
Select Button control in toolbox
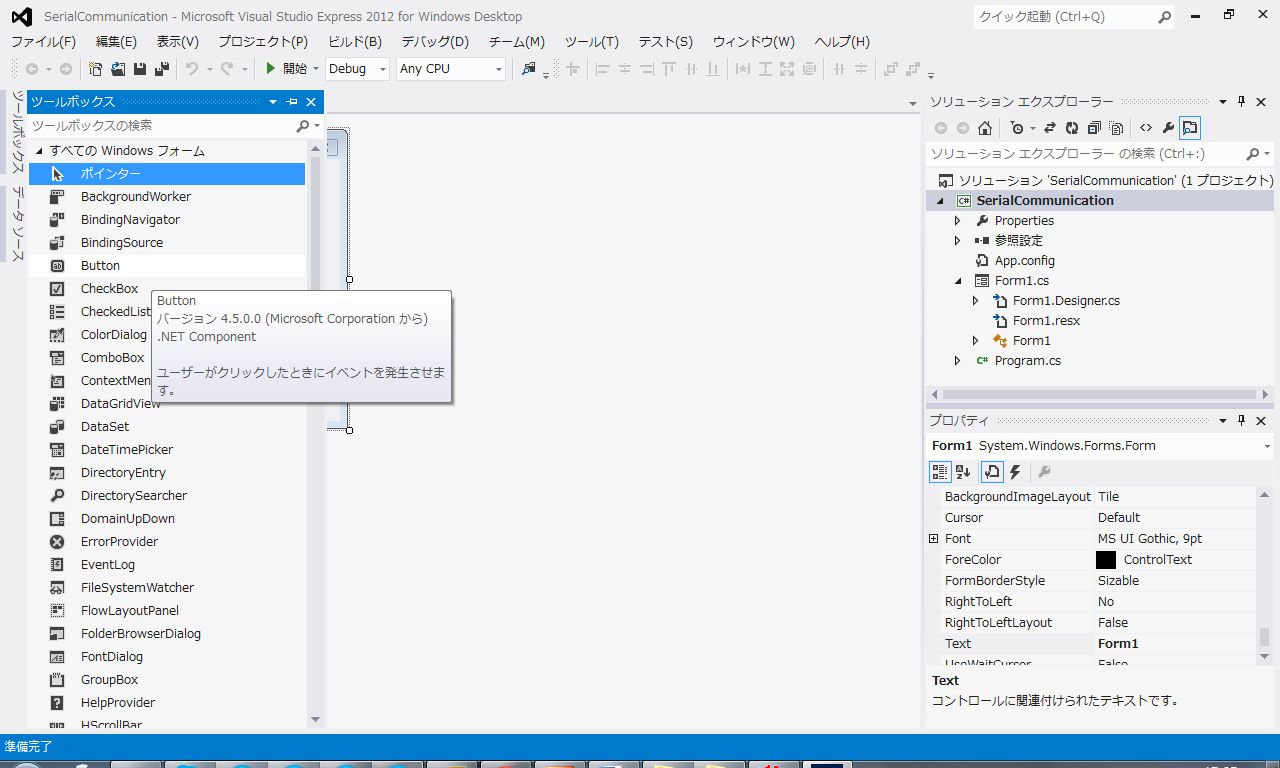pyautogui.click(x=167, y=266)
